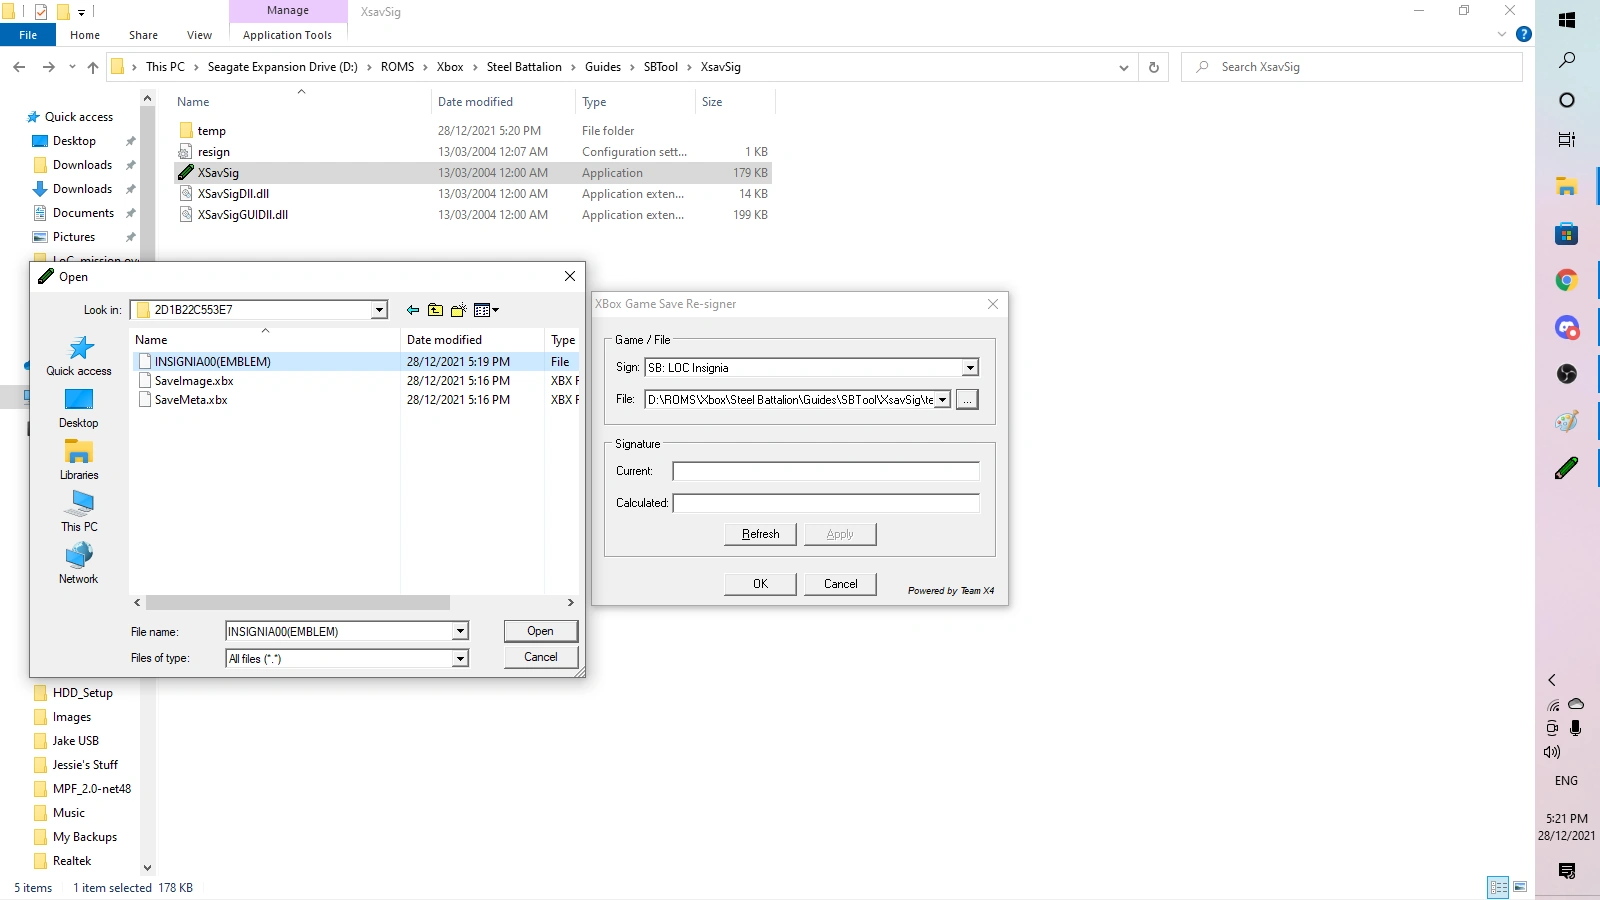Click OK in XBox Game Save Re-signer
The image size is (1600, 900).
(x=760, y=584)
